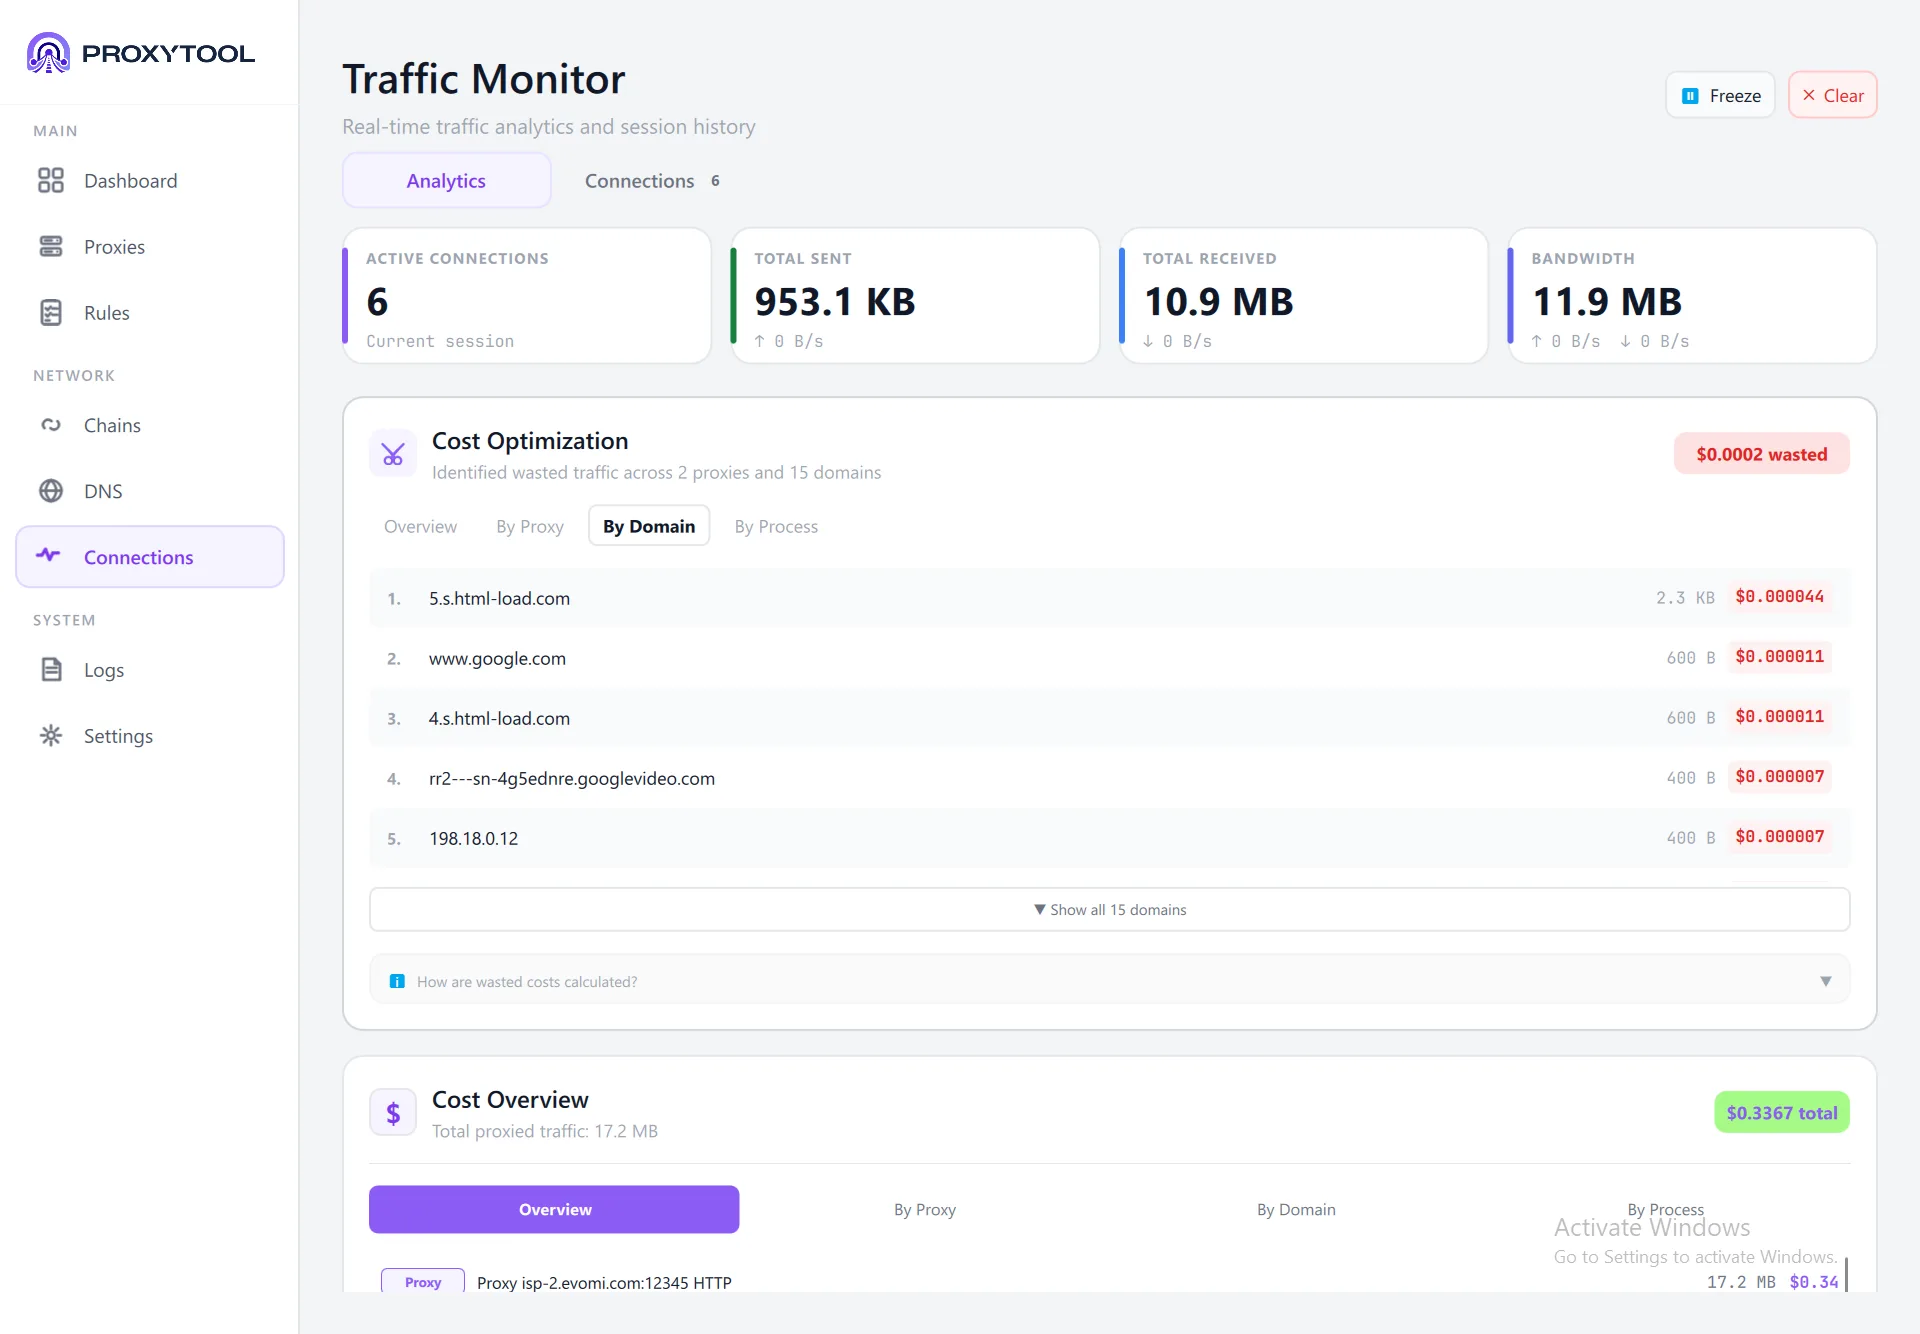Select By Process tab in Cost Overview

(x=1666, y=1209)
